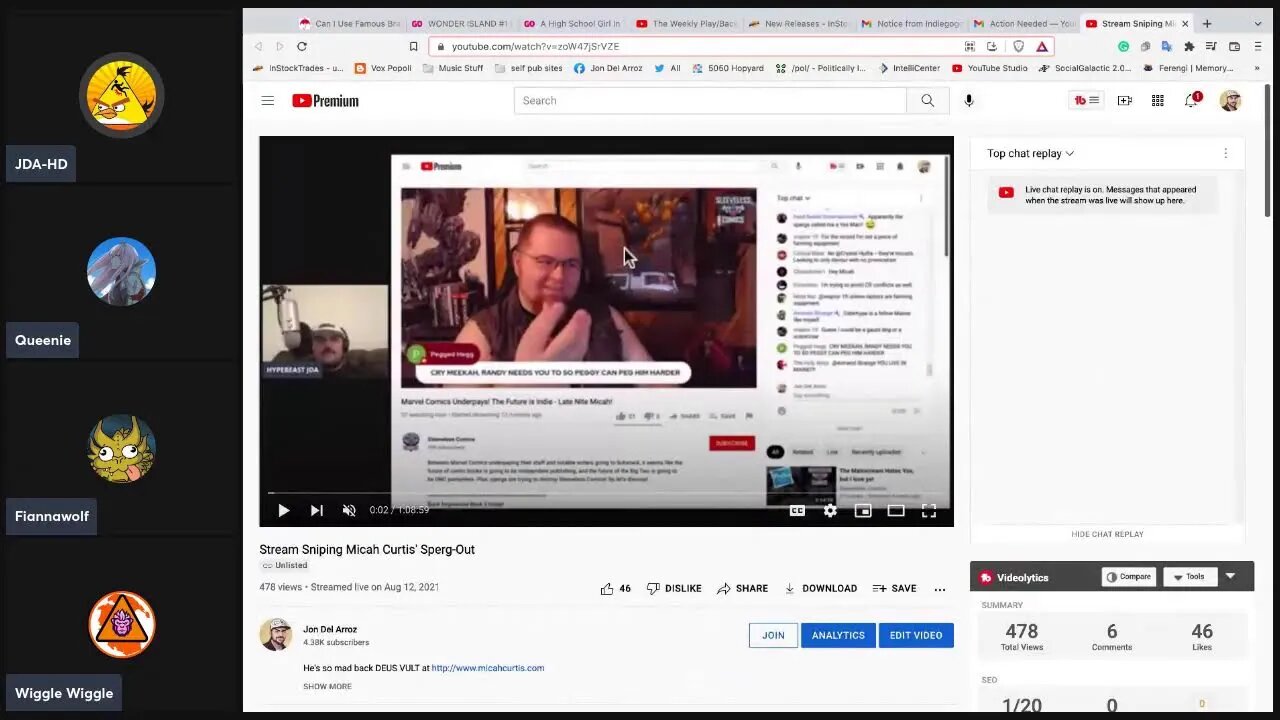Open Music Stuff bookmarks folder

point(453,68)
